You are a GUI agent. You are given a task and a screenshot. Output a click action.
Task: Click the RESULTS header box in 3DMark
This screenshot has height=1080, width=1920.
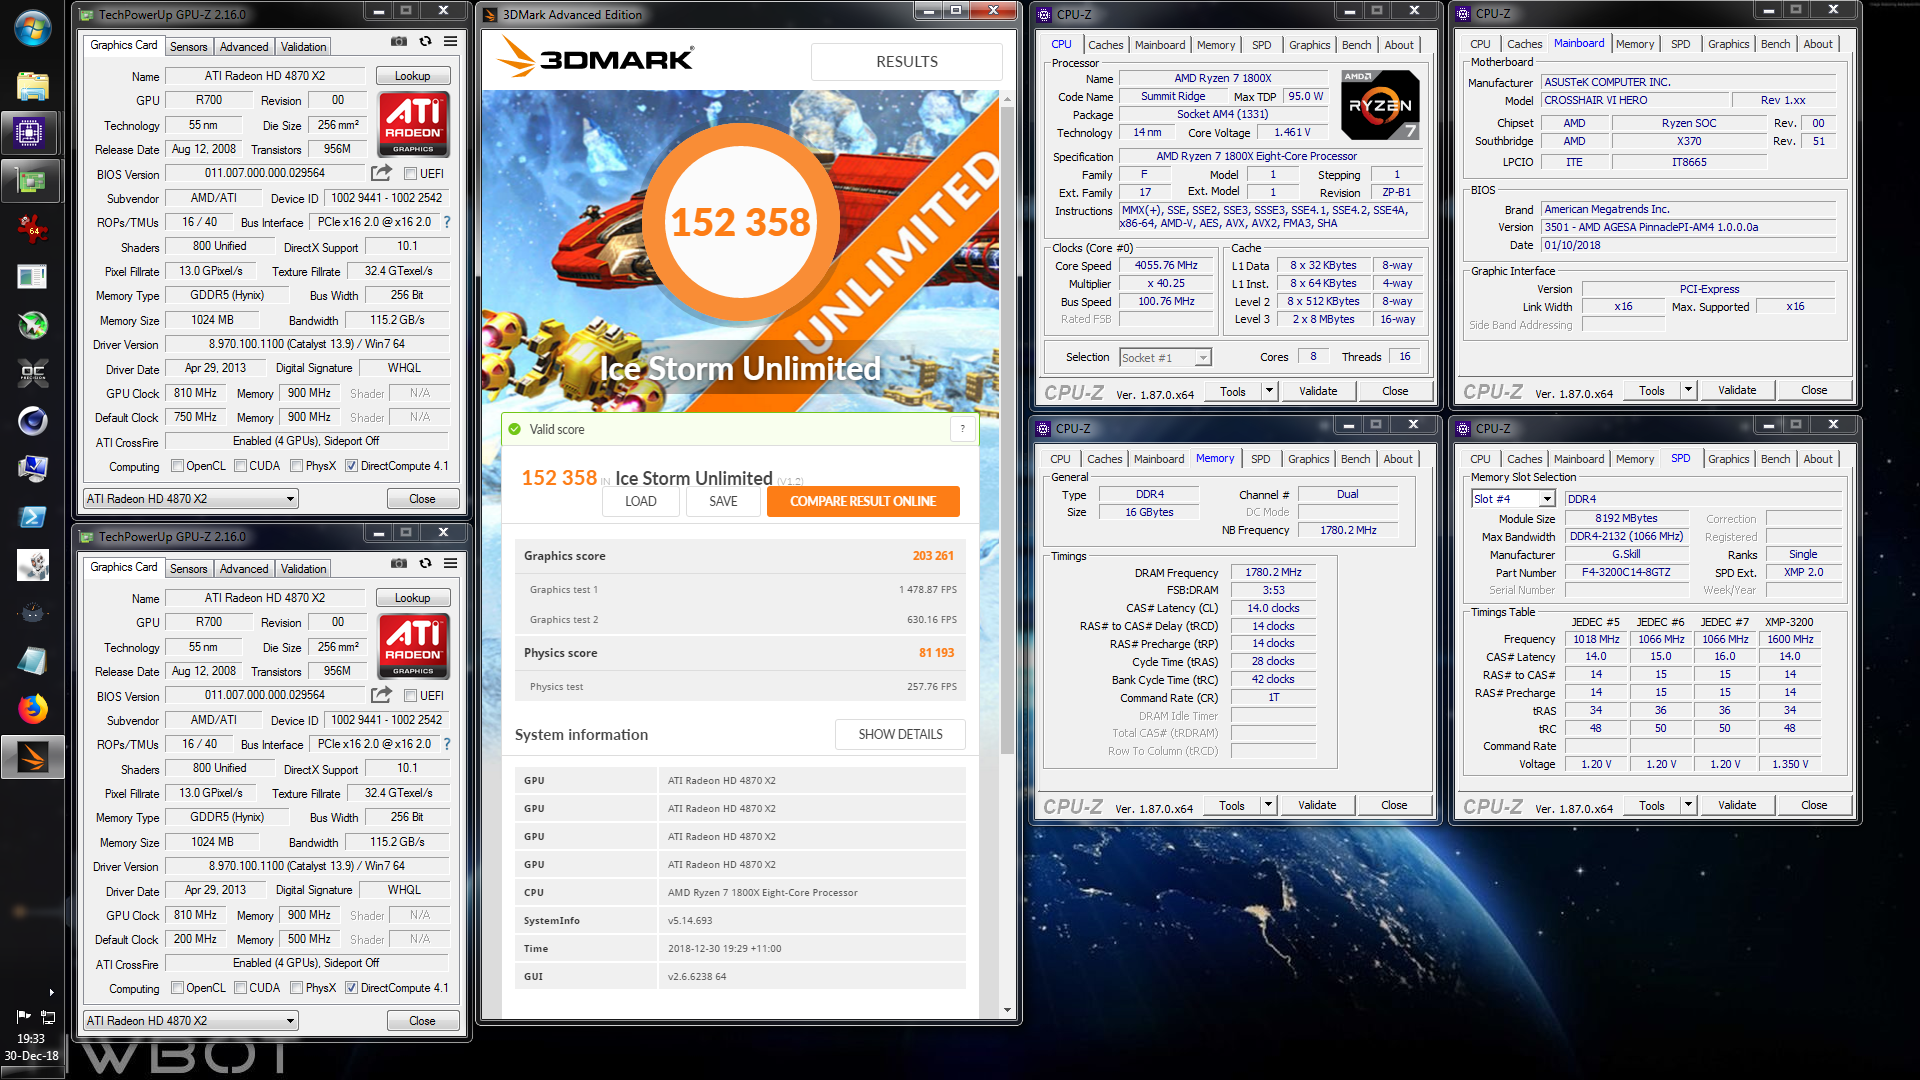click(x=907, y=62)
